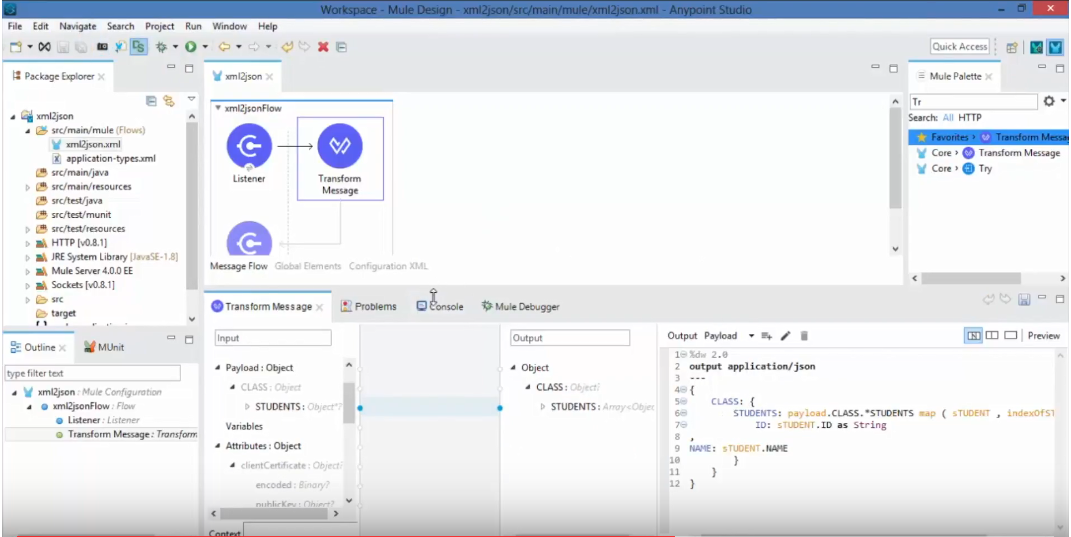Click the add new target icon beside Payload

767,336
